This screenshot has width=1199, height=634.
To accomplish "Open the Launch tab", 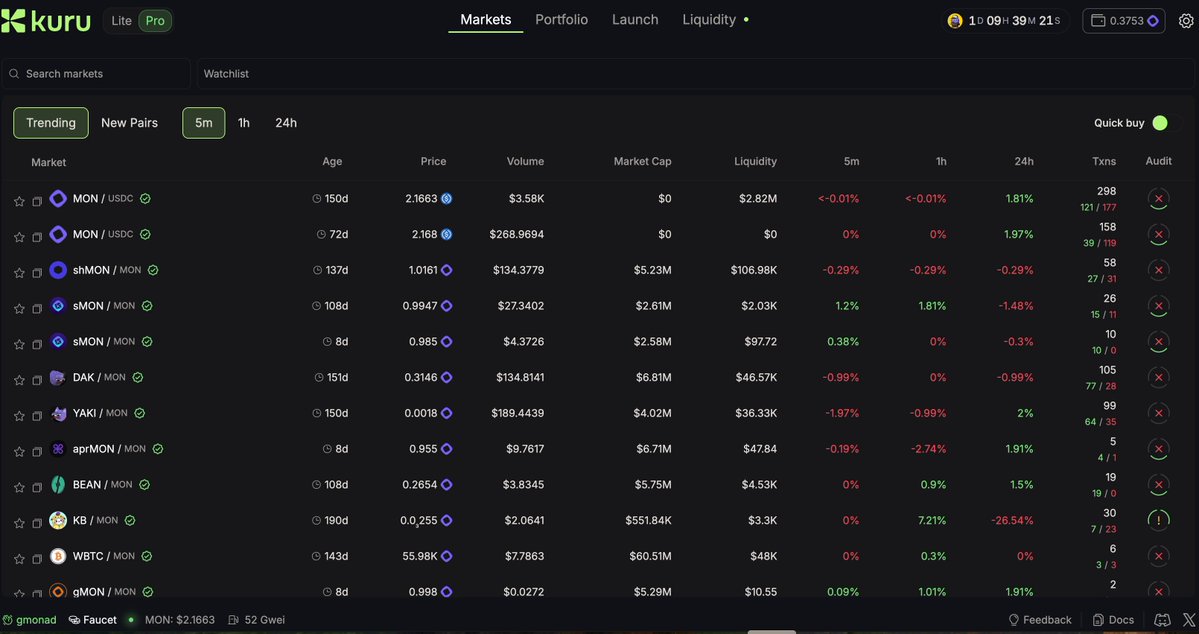I will [635, 20].
